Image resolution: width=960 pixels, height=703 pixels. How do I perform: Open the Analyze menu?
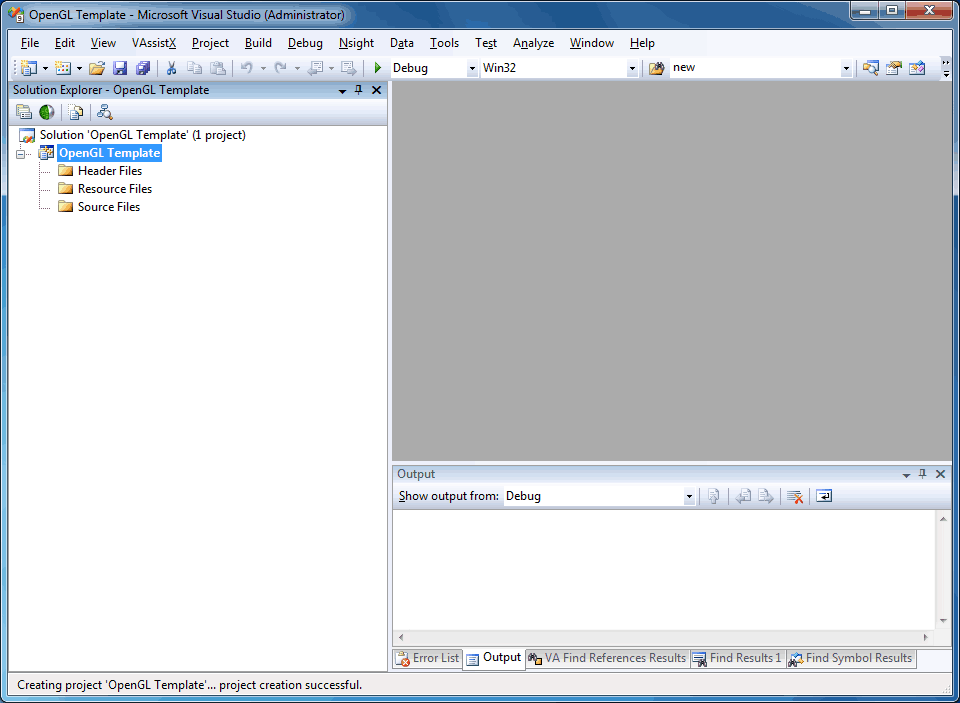[x=533, y=43]
